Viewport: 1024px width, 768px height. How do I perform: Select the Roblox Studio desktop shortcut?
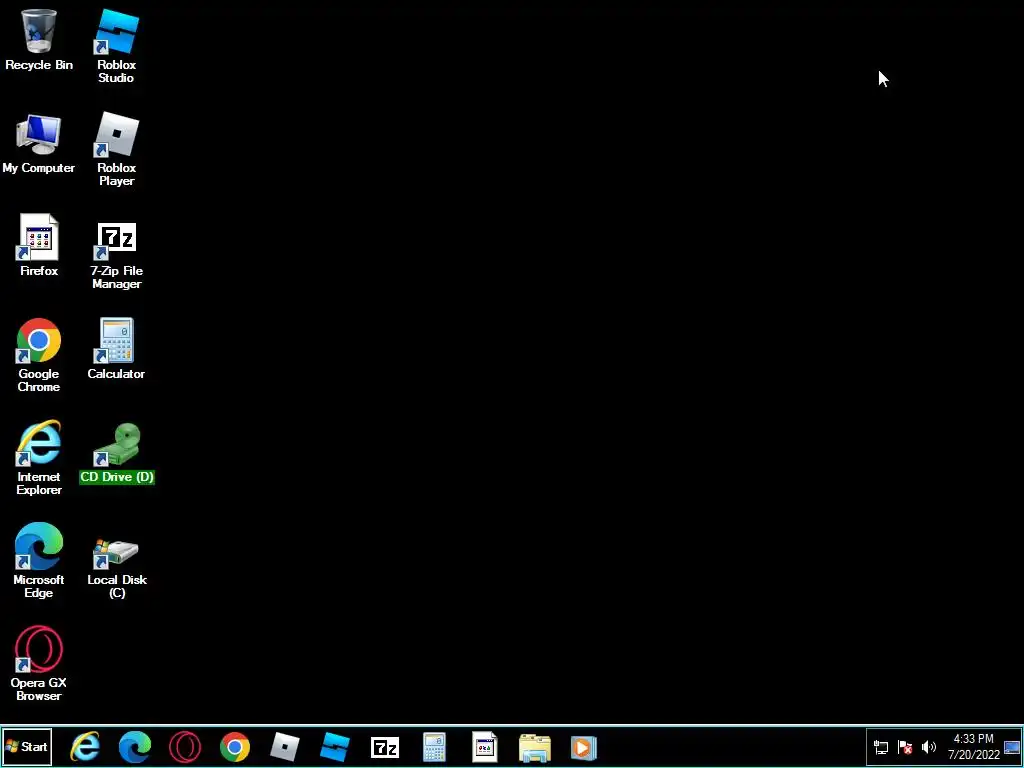coord(116,46)
